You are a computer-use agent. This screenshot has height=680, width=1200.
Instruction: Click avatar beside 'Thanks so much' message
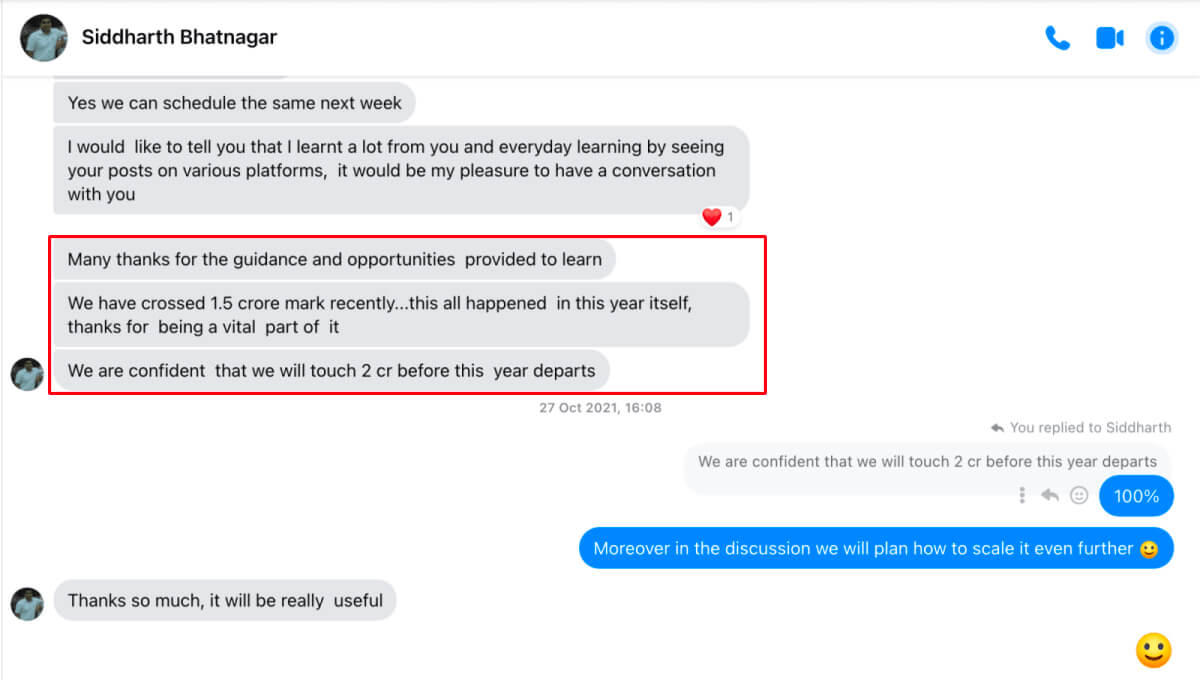tap(27, 603)
